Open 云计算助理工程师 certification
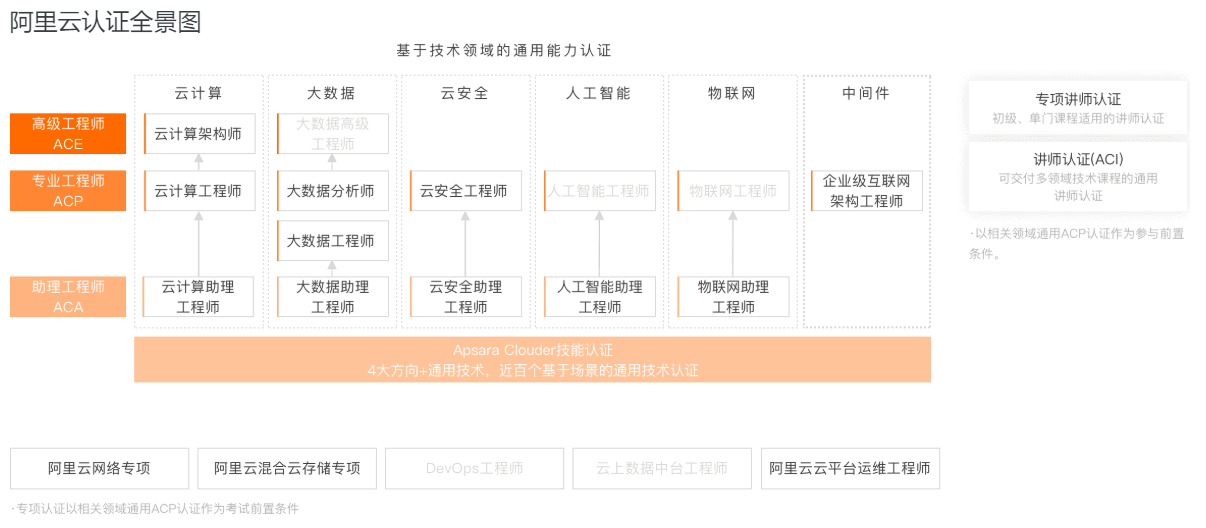 [199, 297]
